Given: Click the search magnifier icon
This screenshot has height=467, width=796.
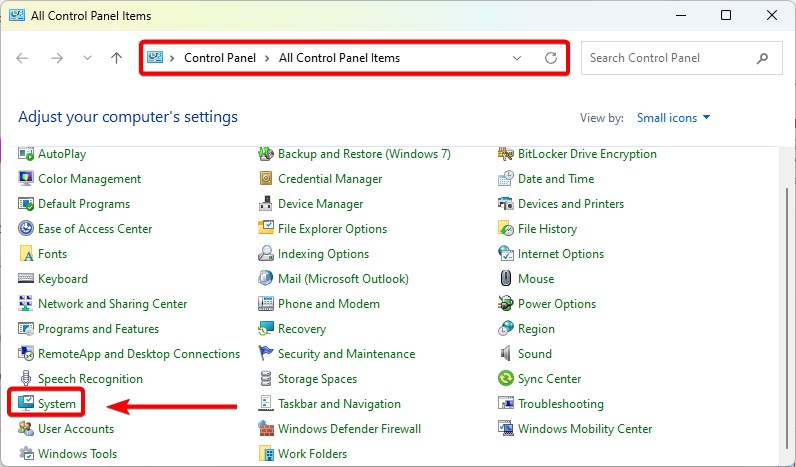Looking at the screenshot, I should [x=762, y=58].
